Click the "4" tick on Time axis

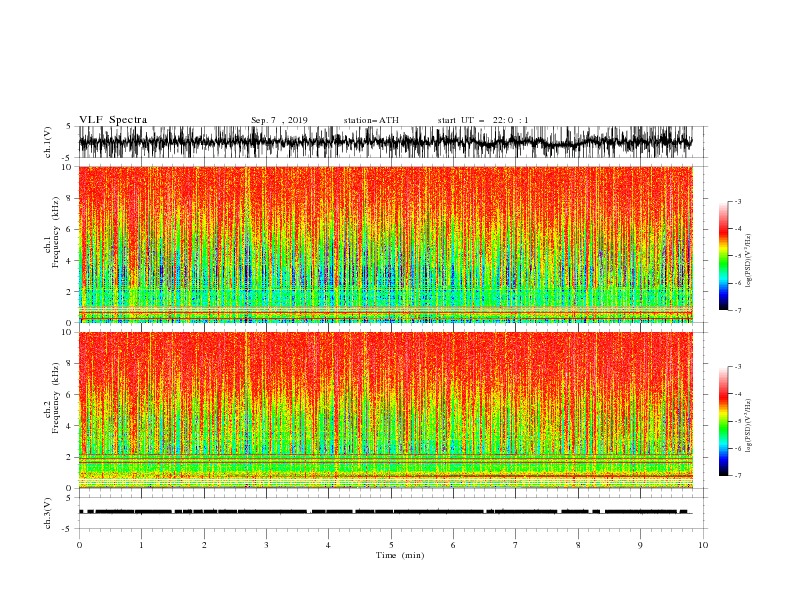pyautogui.click(x=328, y=545)
